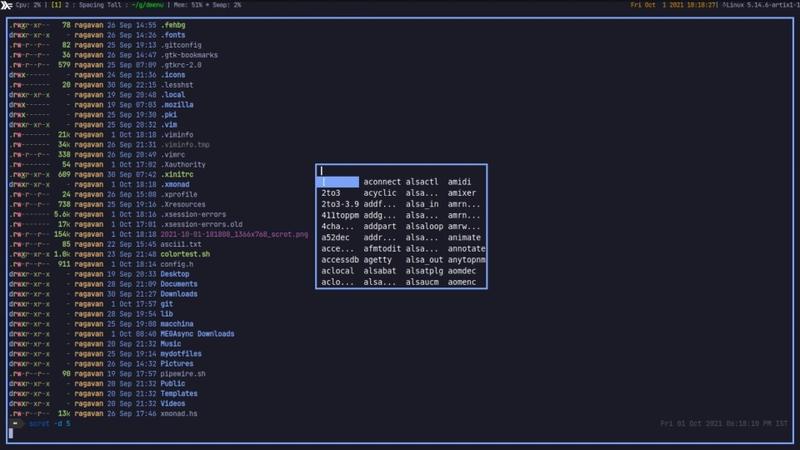The width and height of the screenshot is (800, 450).
Task: Click the .xmonad directory name
Action: tap(175, 185)
